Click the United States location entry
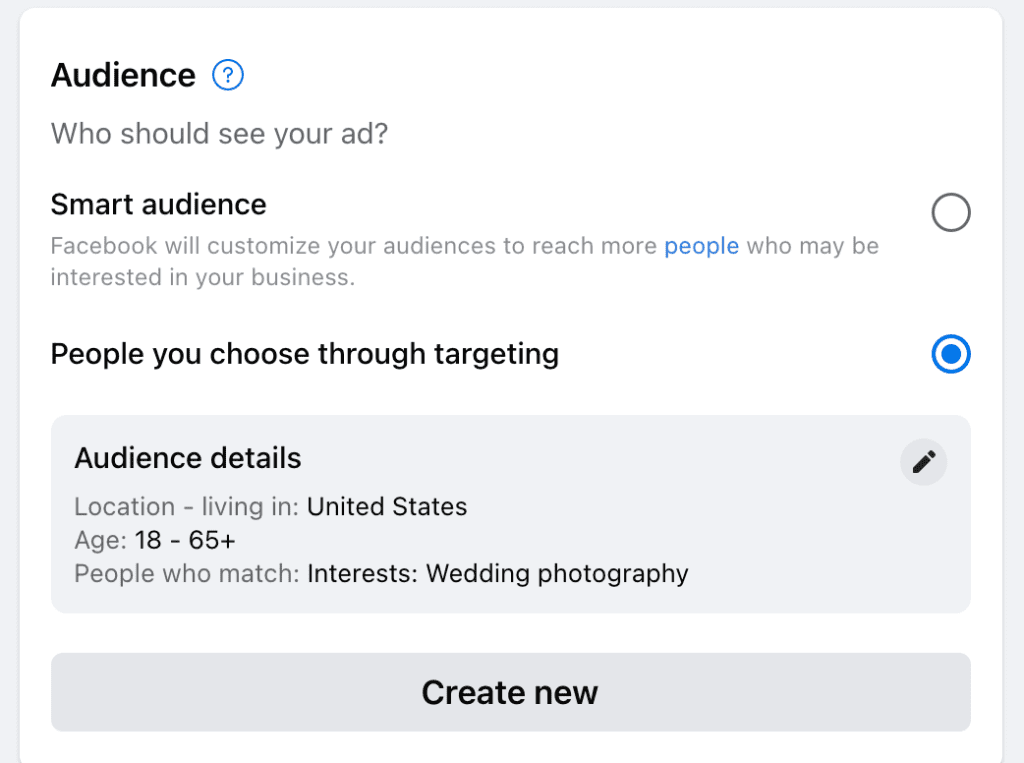 [387, 507]
